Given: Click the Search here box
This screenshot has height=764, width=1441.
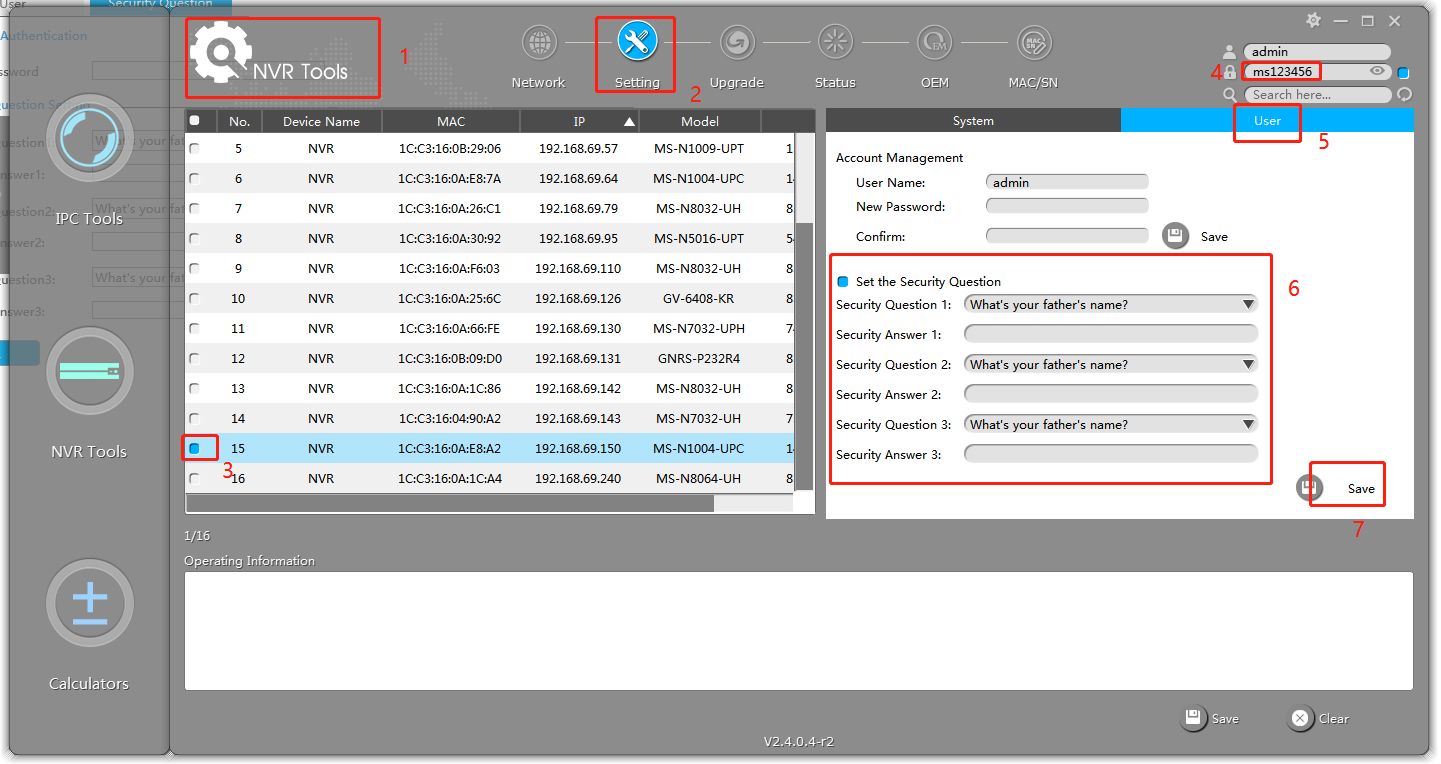Looking at the screenshot, I should pos(1318,95).
